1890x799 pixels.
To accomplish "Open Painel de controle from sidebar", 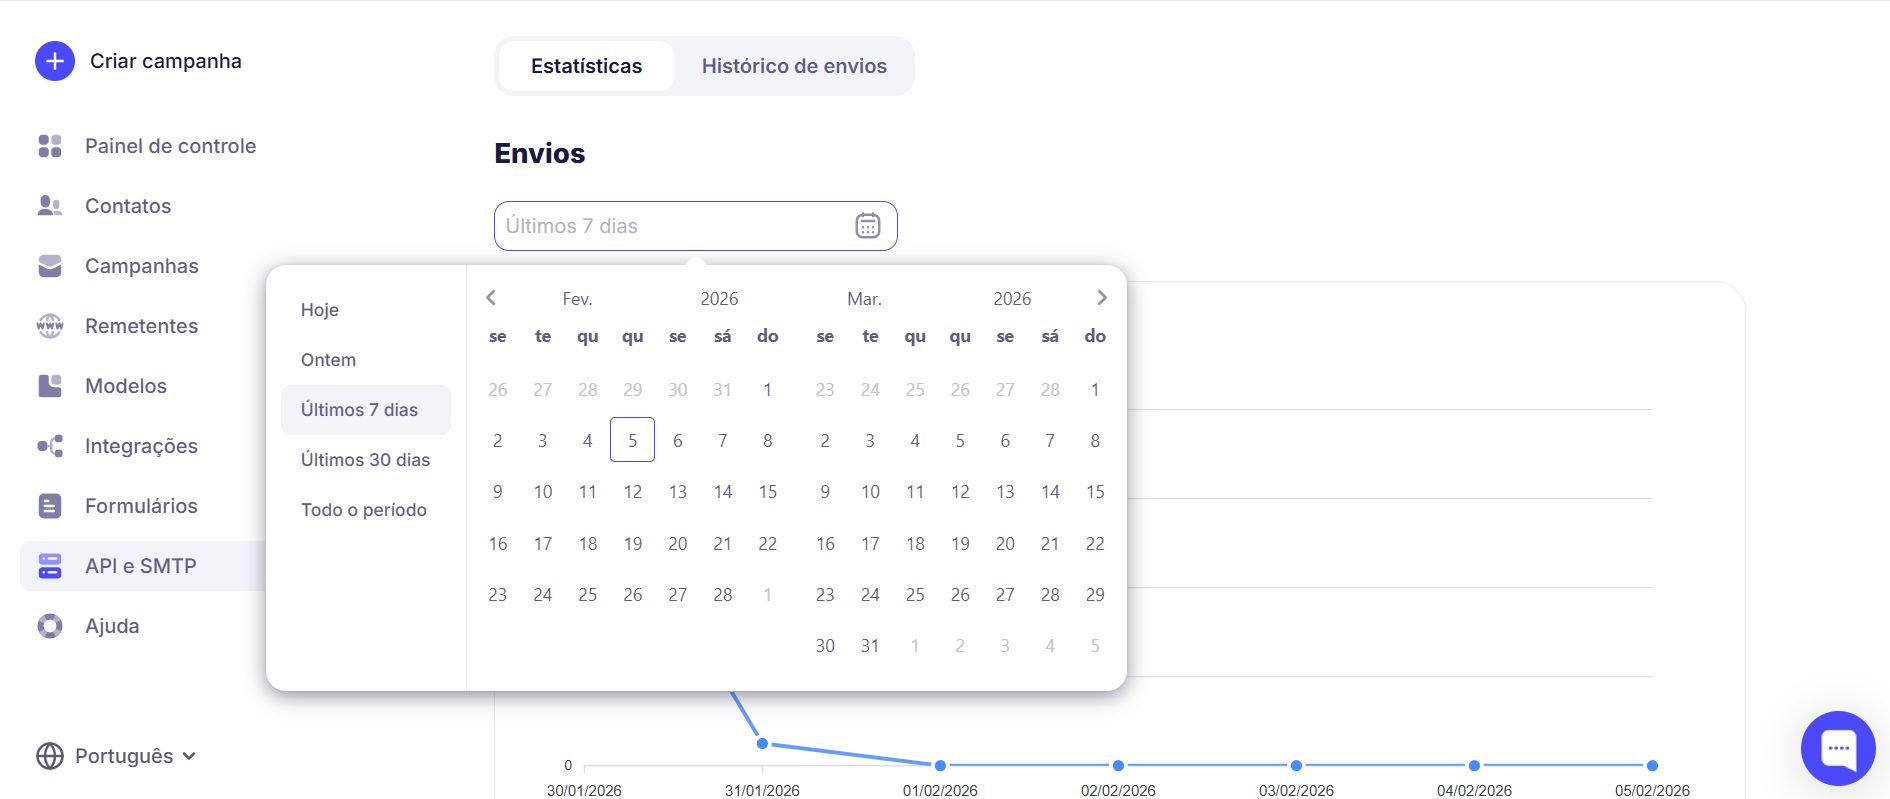I will [x=170, y=146].
